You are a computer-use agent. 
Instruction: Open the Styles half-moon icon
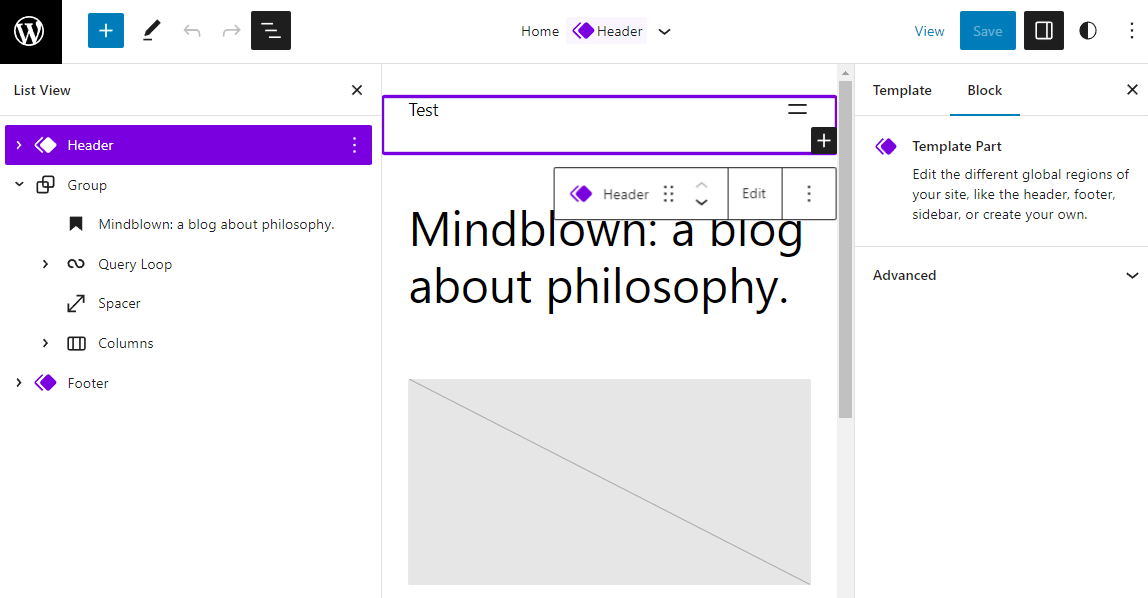coord(1087,30)
